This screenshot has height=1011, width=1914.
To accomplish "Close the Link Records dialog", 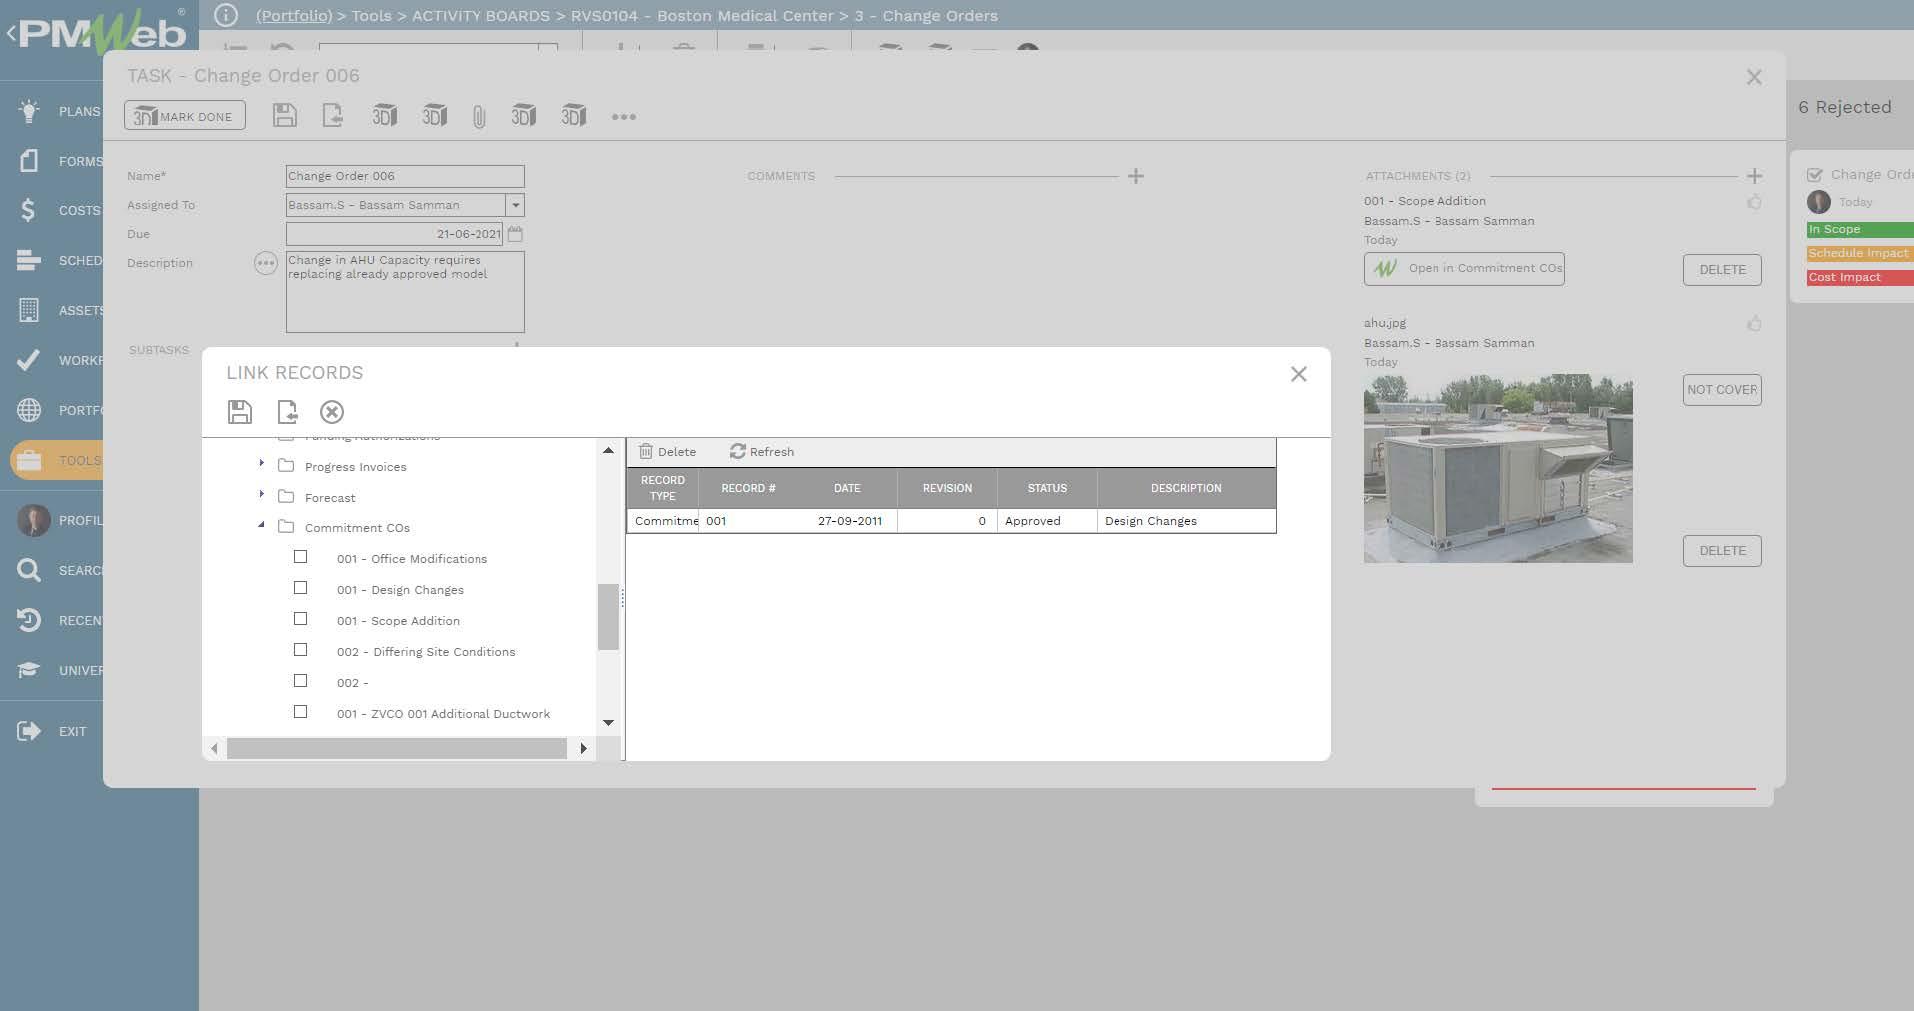I will pyautogui.click(x=1299, y=374).
